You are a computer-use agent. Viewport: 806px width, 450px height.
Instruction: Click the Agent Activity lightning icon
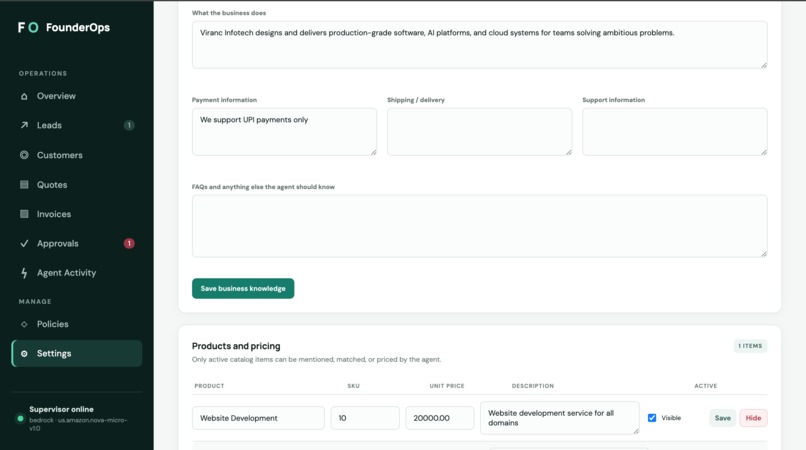[24, 273]
